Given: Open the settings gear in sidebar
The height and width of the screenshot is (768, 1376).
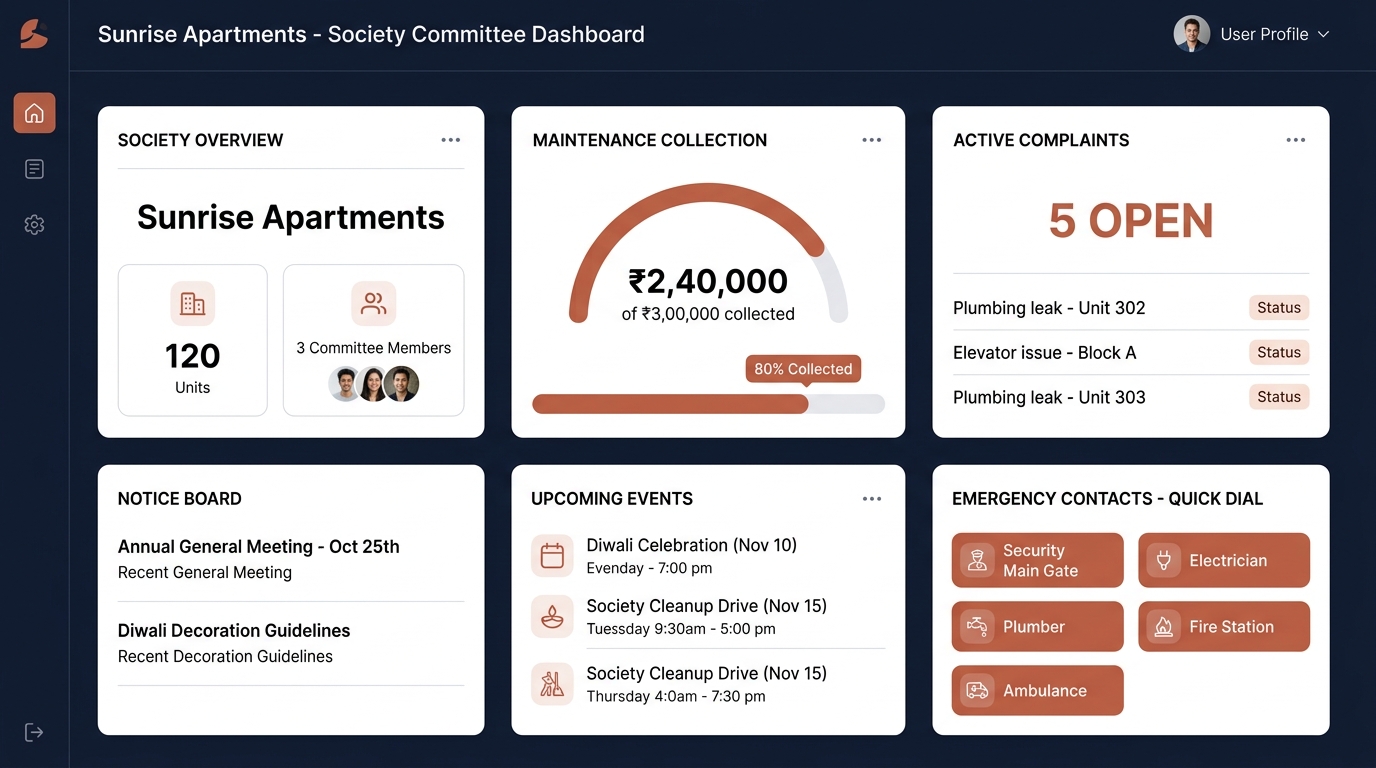Looking at the screenshot, I should (x=34, y=225).
